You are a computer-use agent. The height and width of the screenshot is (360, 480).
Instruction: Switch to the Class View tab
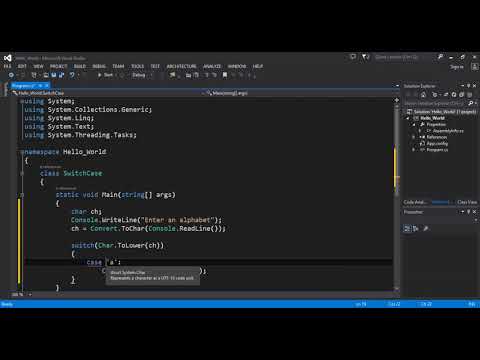point(467,202)
